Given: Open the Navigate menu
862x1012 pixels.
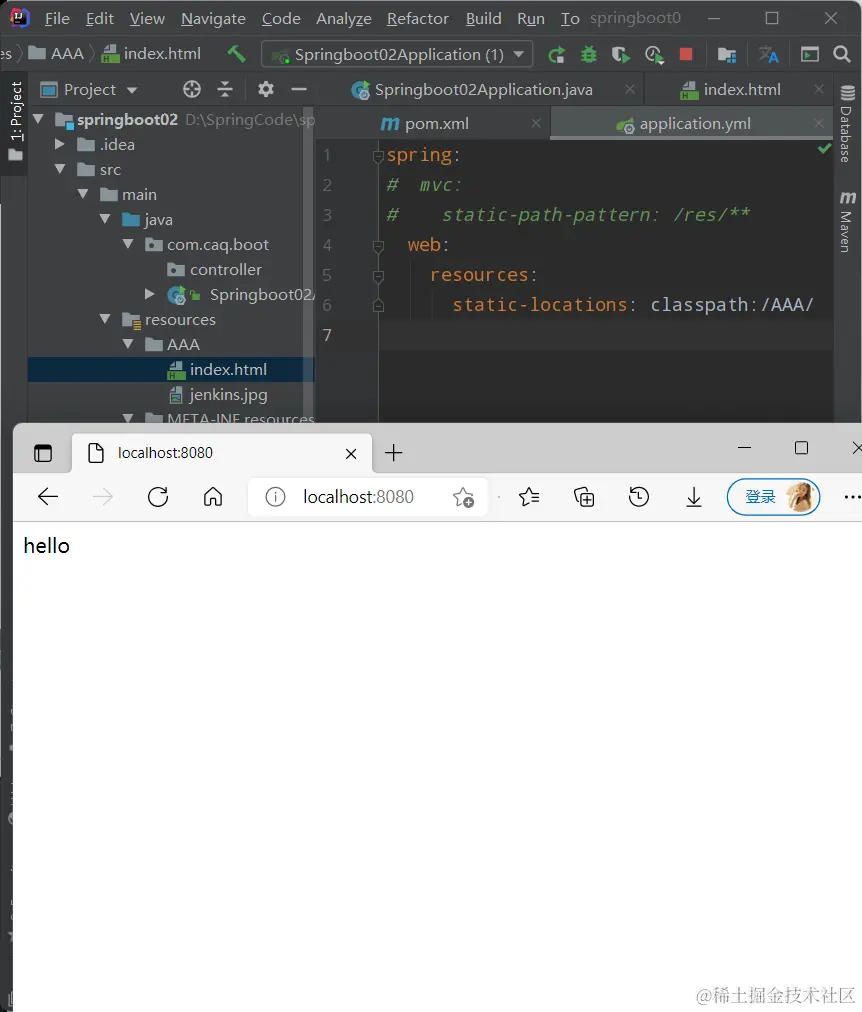Looking at the screenshot, I should [213, 19].
